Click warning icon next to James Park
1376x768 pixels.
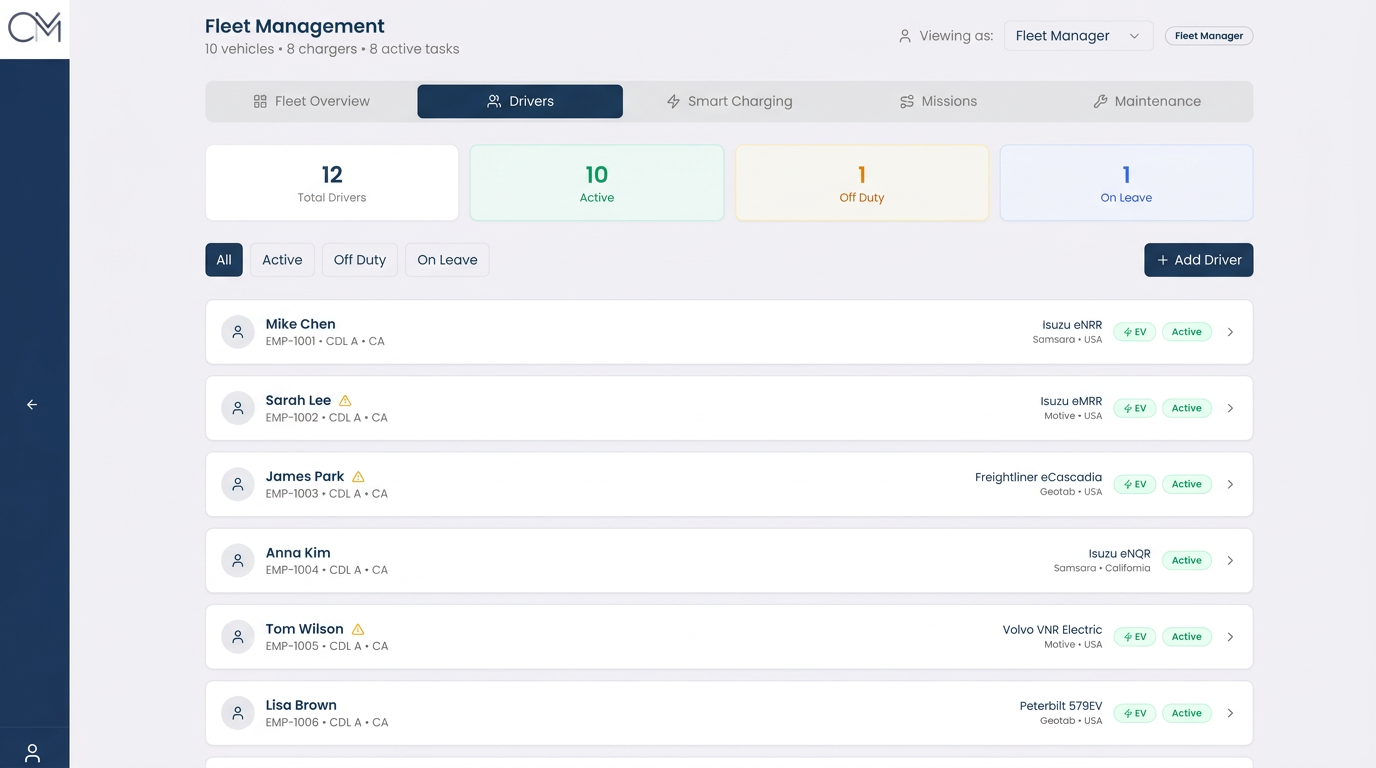point(358,477)
